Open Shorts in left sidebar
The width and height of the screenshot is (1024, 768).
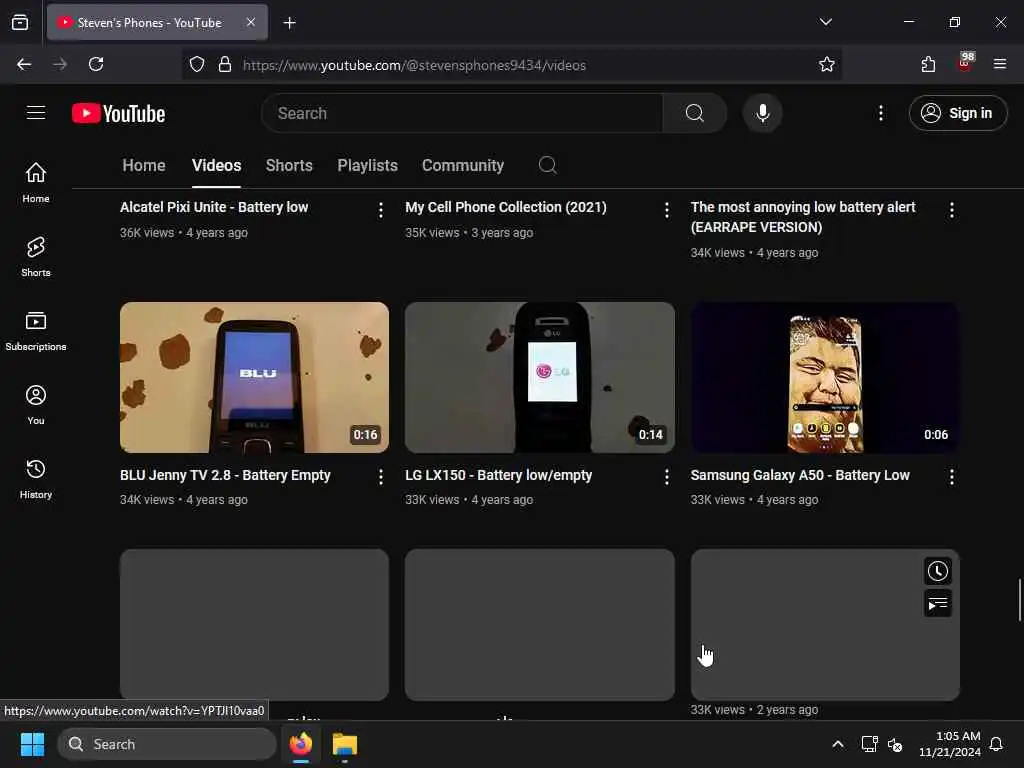click(36, 257)
